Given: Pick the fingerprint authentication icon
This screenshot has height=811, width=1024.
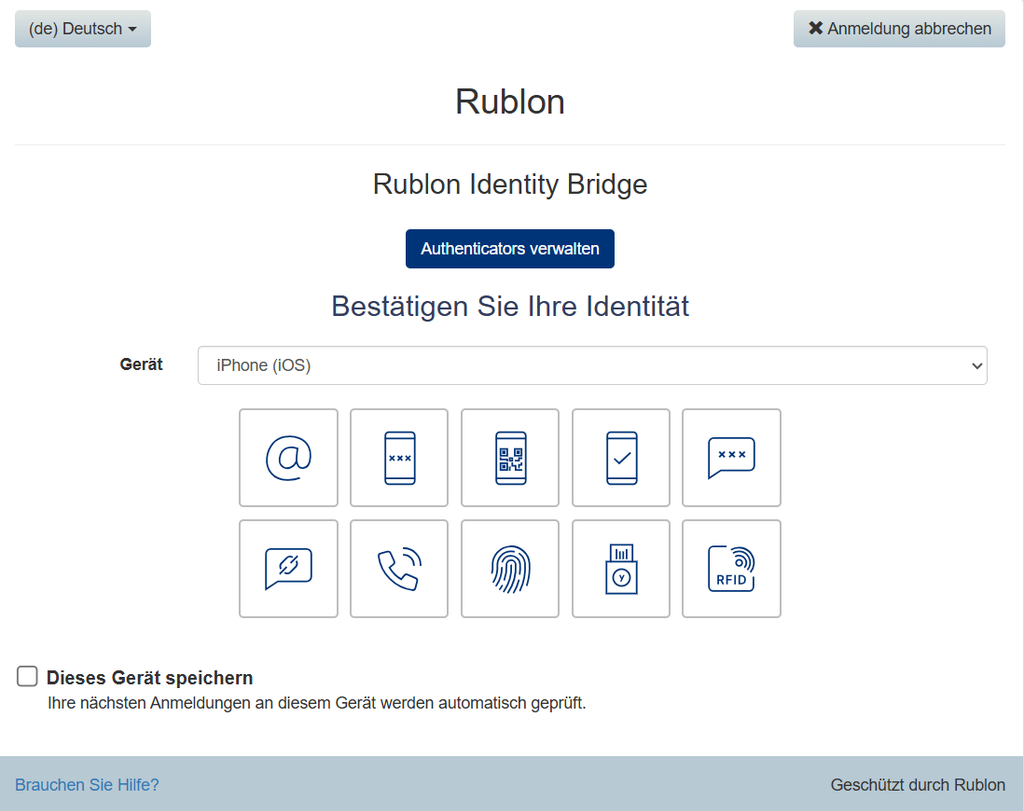Looking at the screenshot, I should point(510,569).
